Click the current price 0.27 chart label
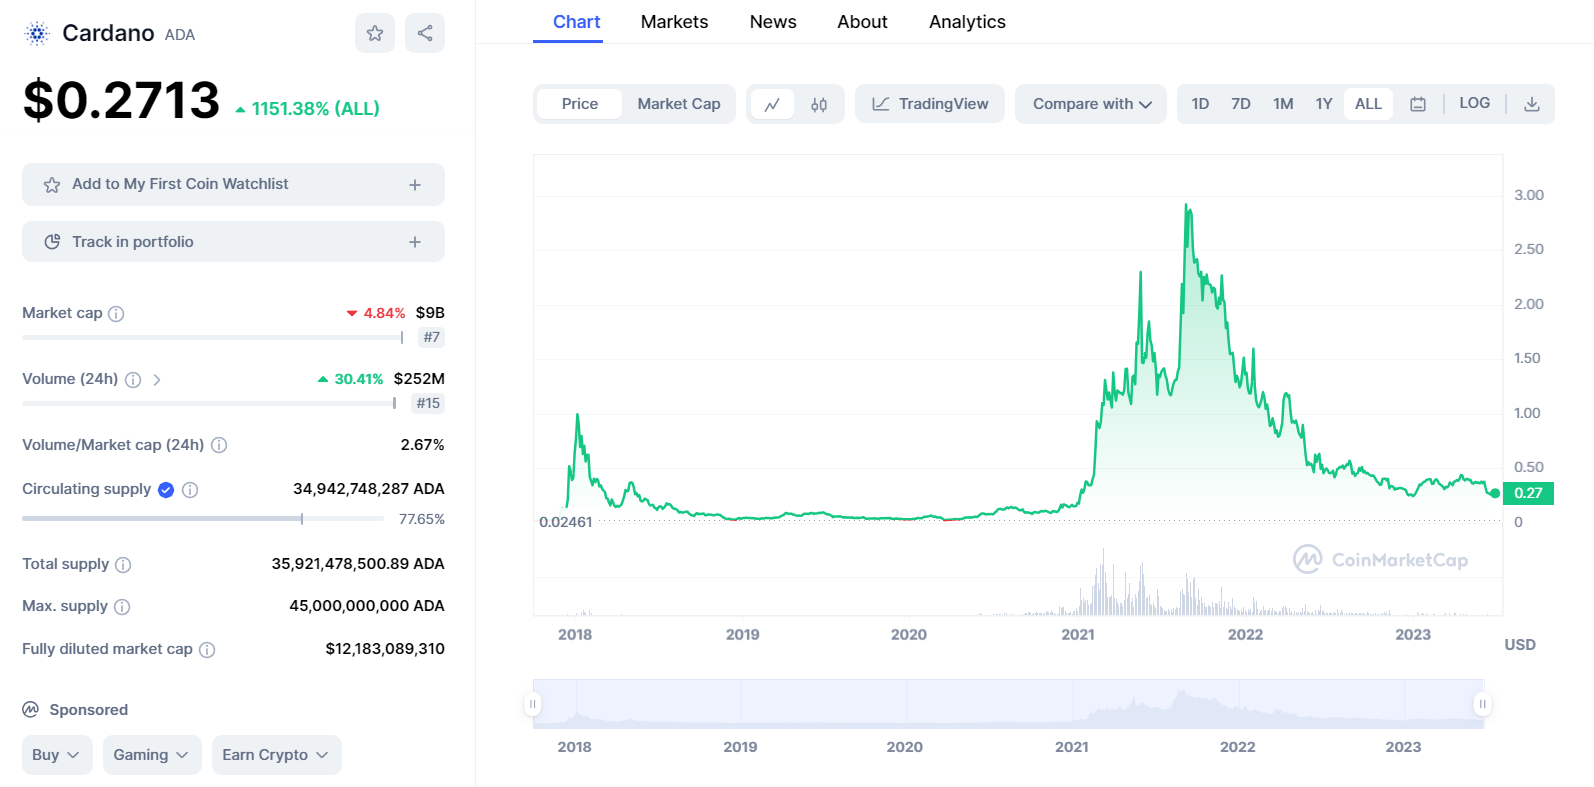The image size is (1594, 787). pyautogui.click(x=1528, y=493)
